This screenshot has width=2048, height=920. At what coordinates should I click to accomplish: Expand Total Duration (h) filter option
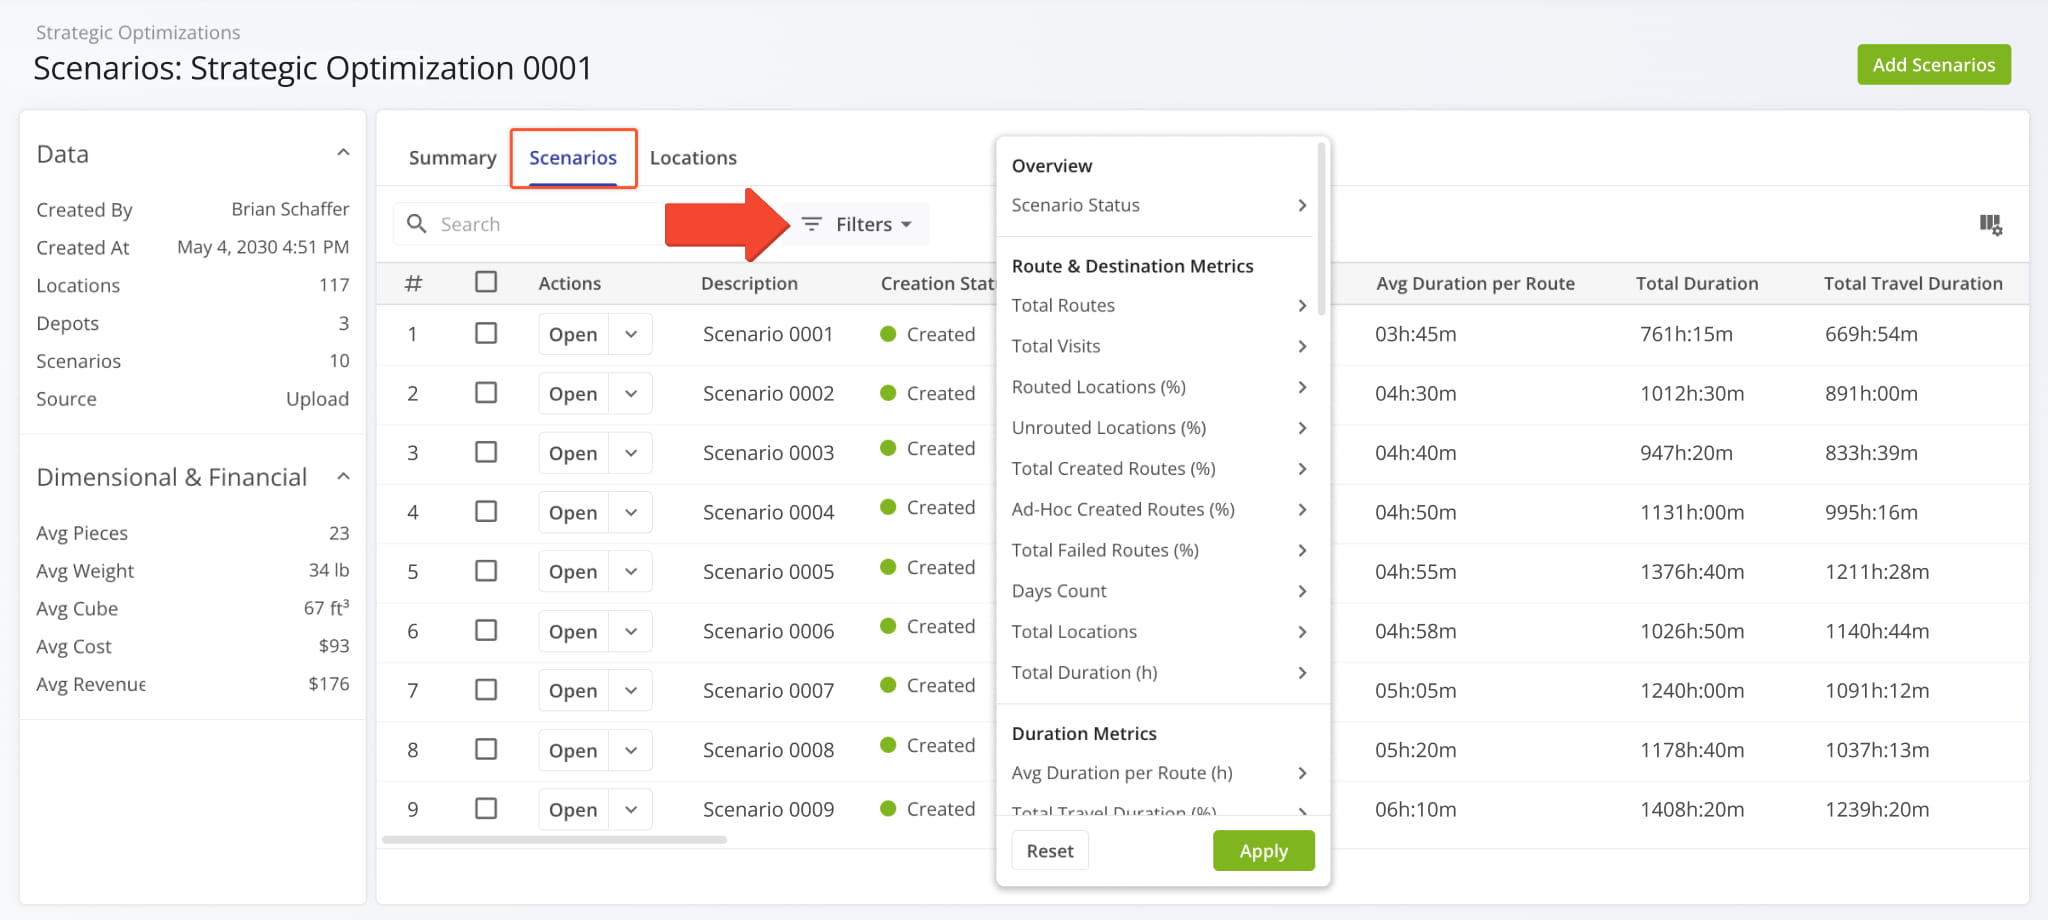(1301, 673)
